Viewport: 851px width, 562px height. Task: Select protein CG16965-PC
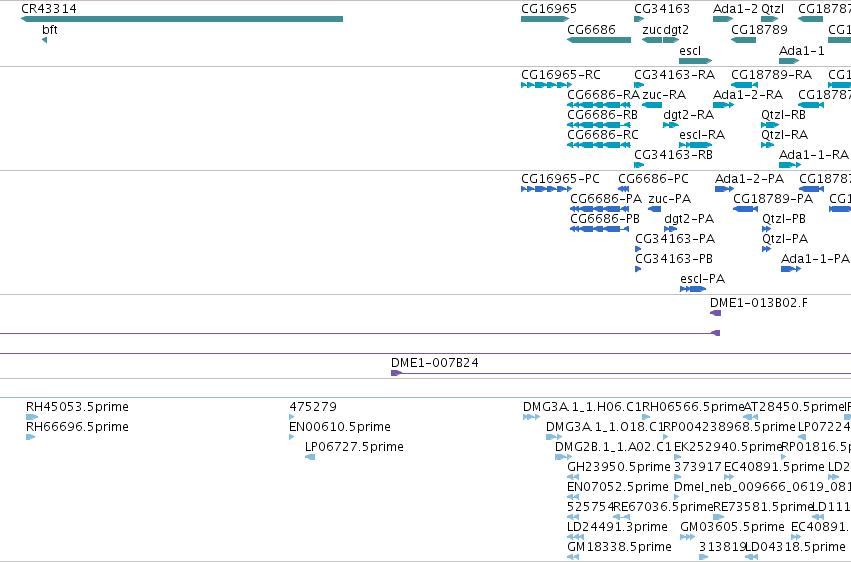point(560,178)
